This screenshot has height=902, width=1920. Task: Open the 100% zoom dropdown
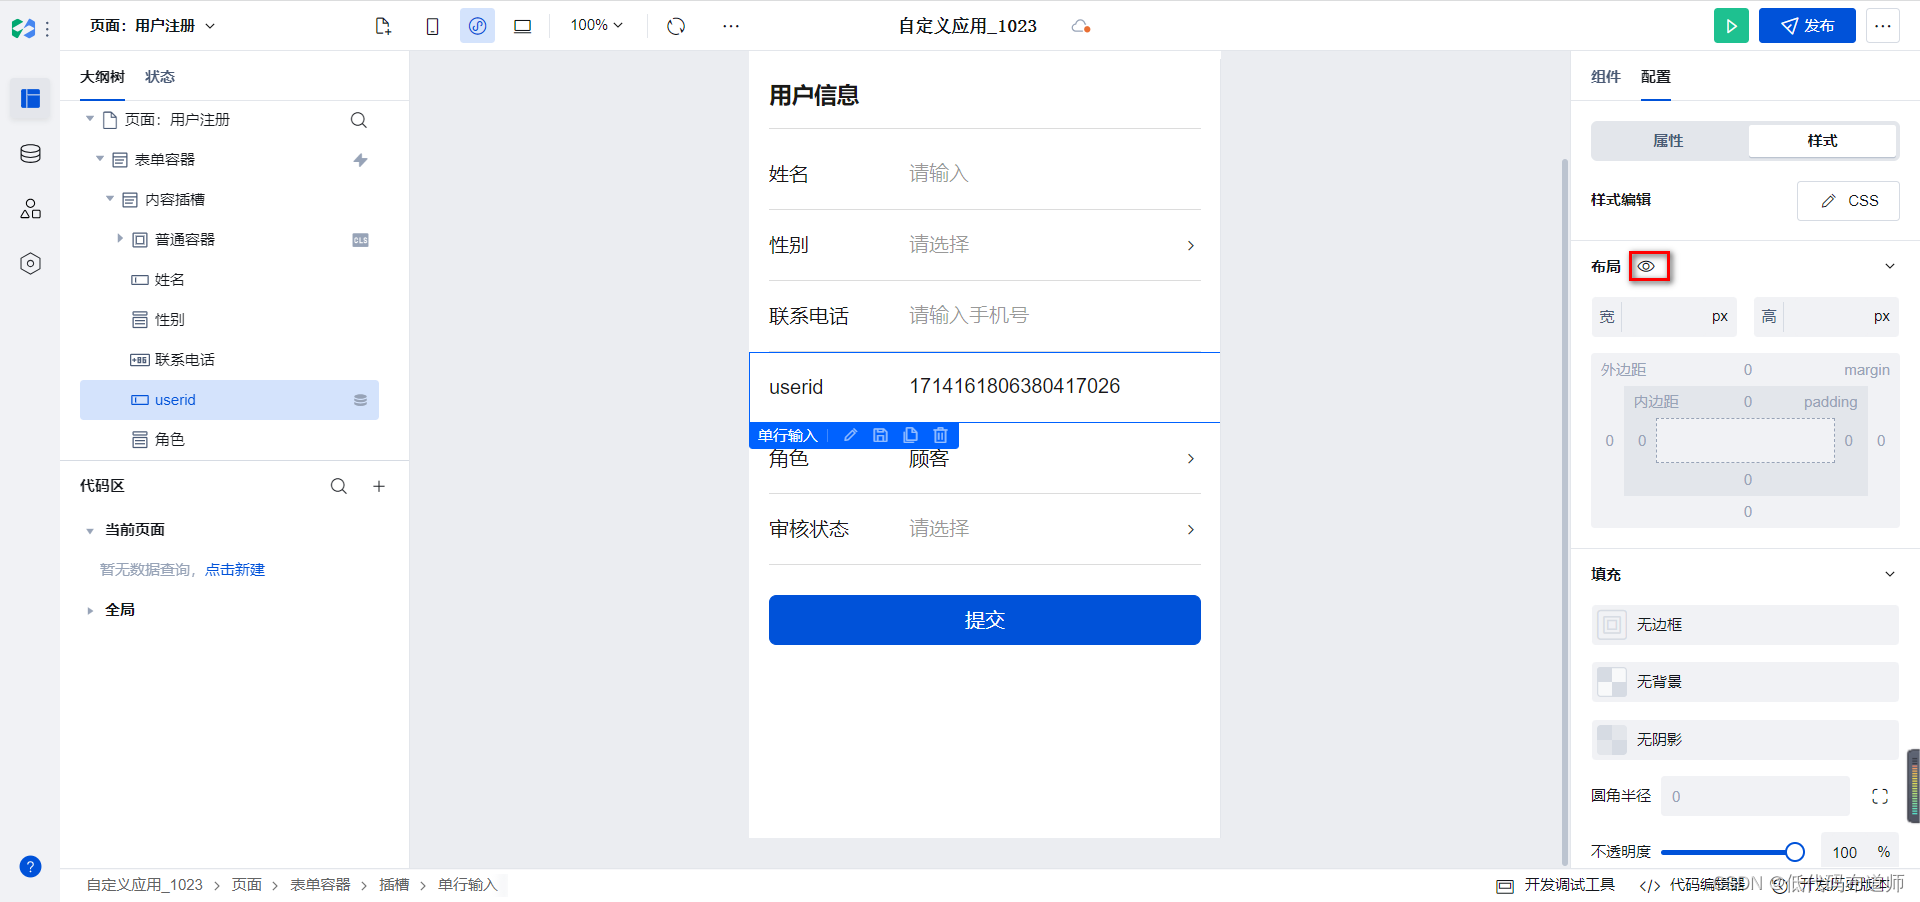point(596,25)
